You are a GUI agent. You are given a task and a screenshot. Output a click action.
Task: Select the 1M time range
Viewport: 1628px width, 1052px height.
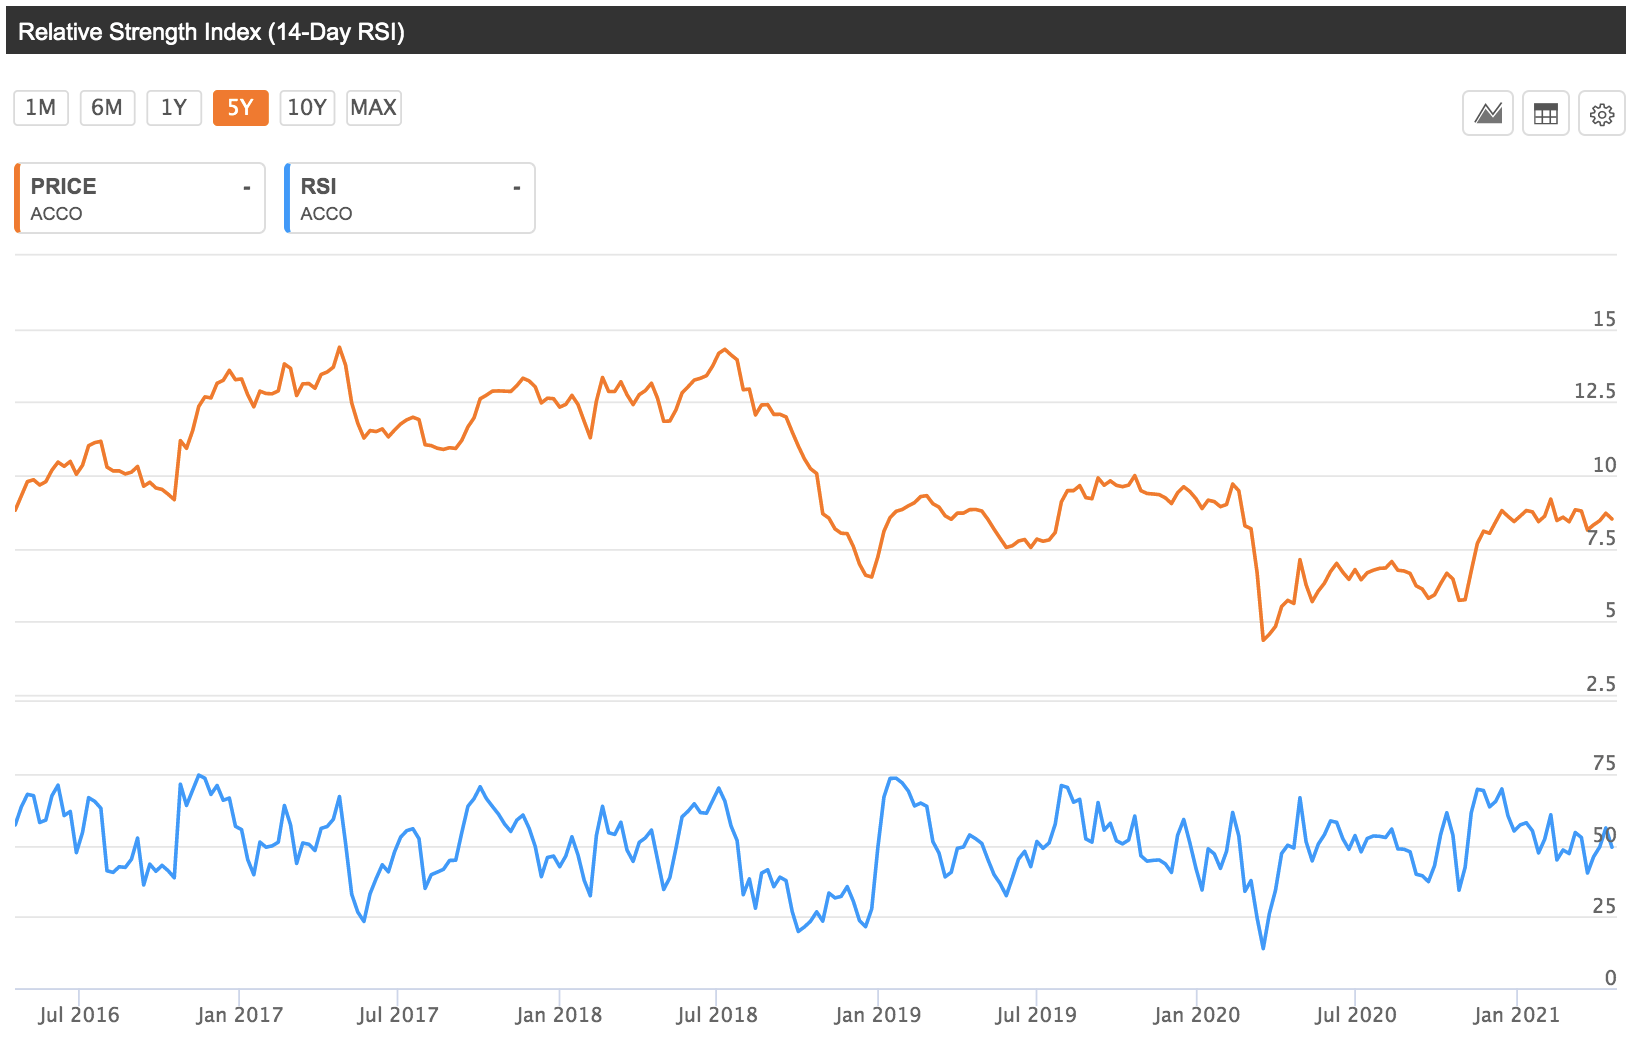[x=40, y=108]
